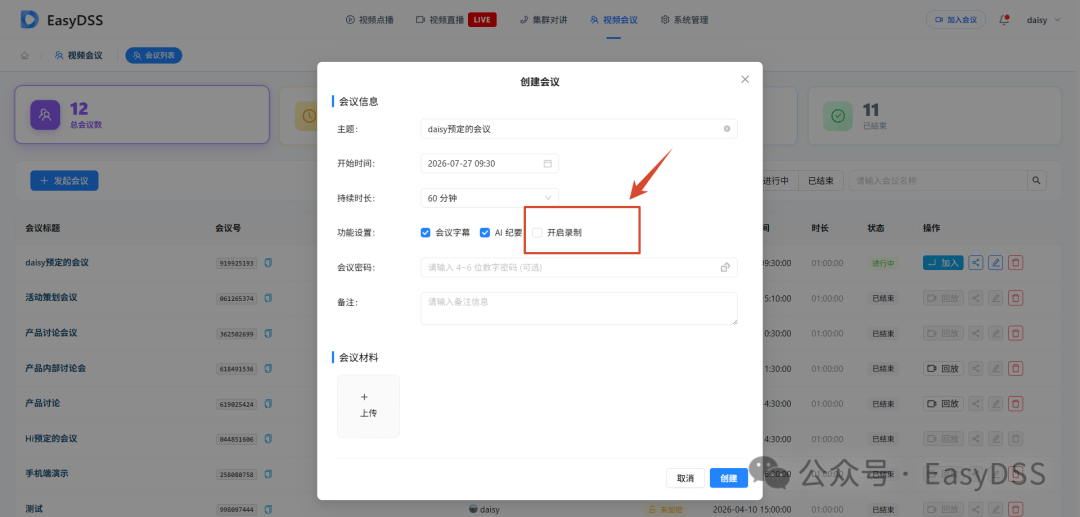
Task: Click the search magnifier icon
Action: pos(1037,181)
